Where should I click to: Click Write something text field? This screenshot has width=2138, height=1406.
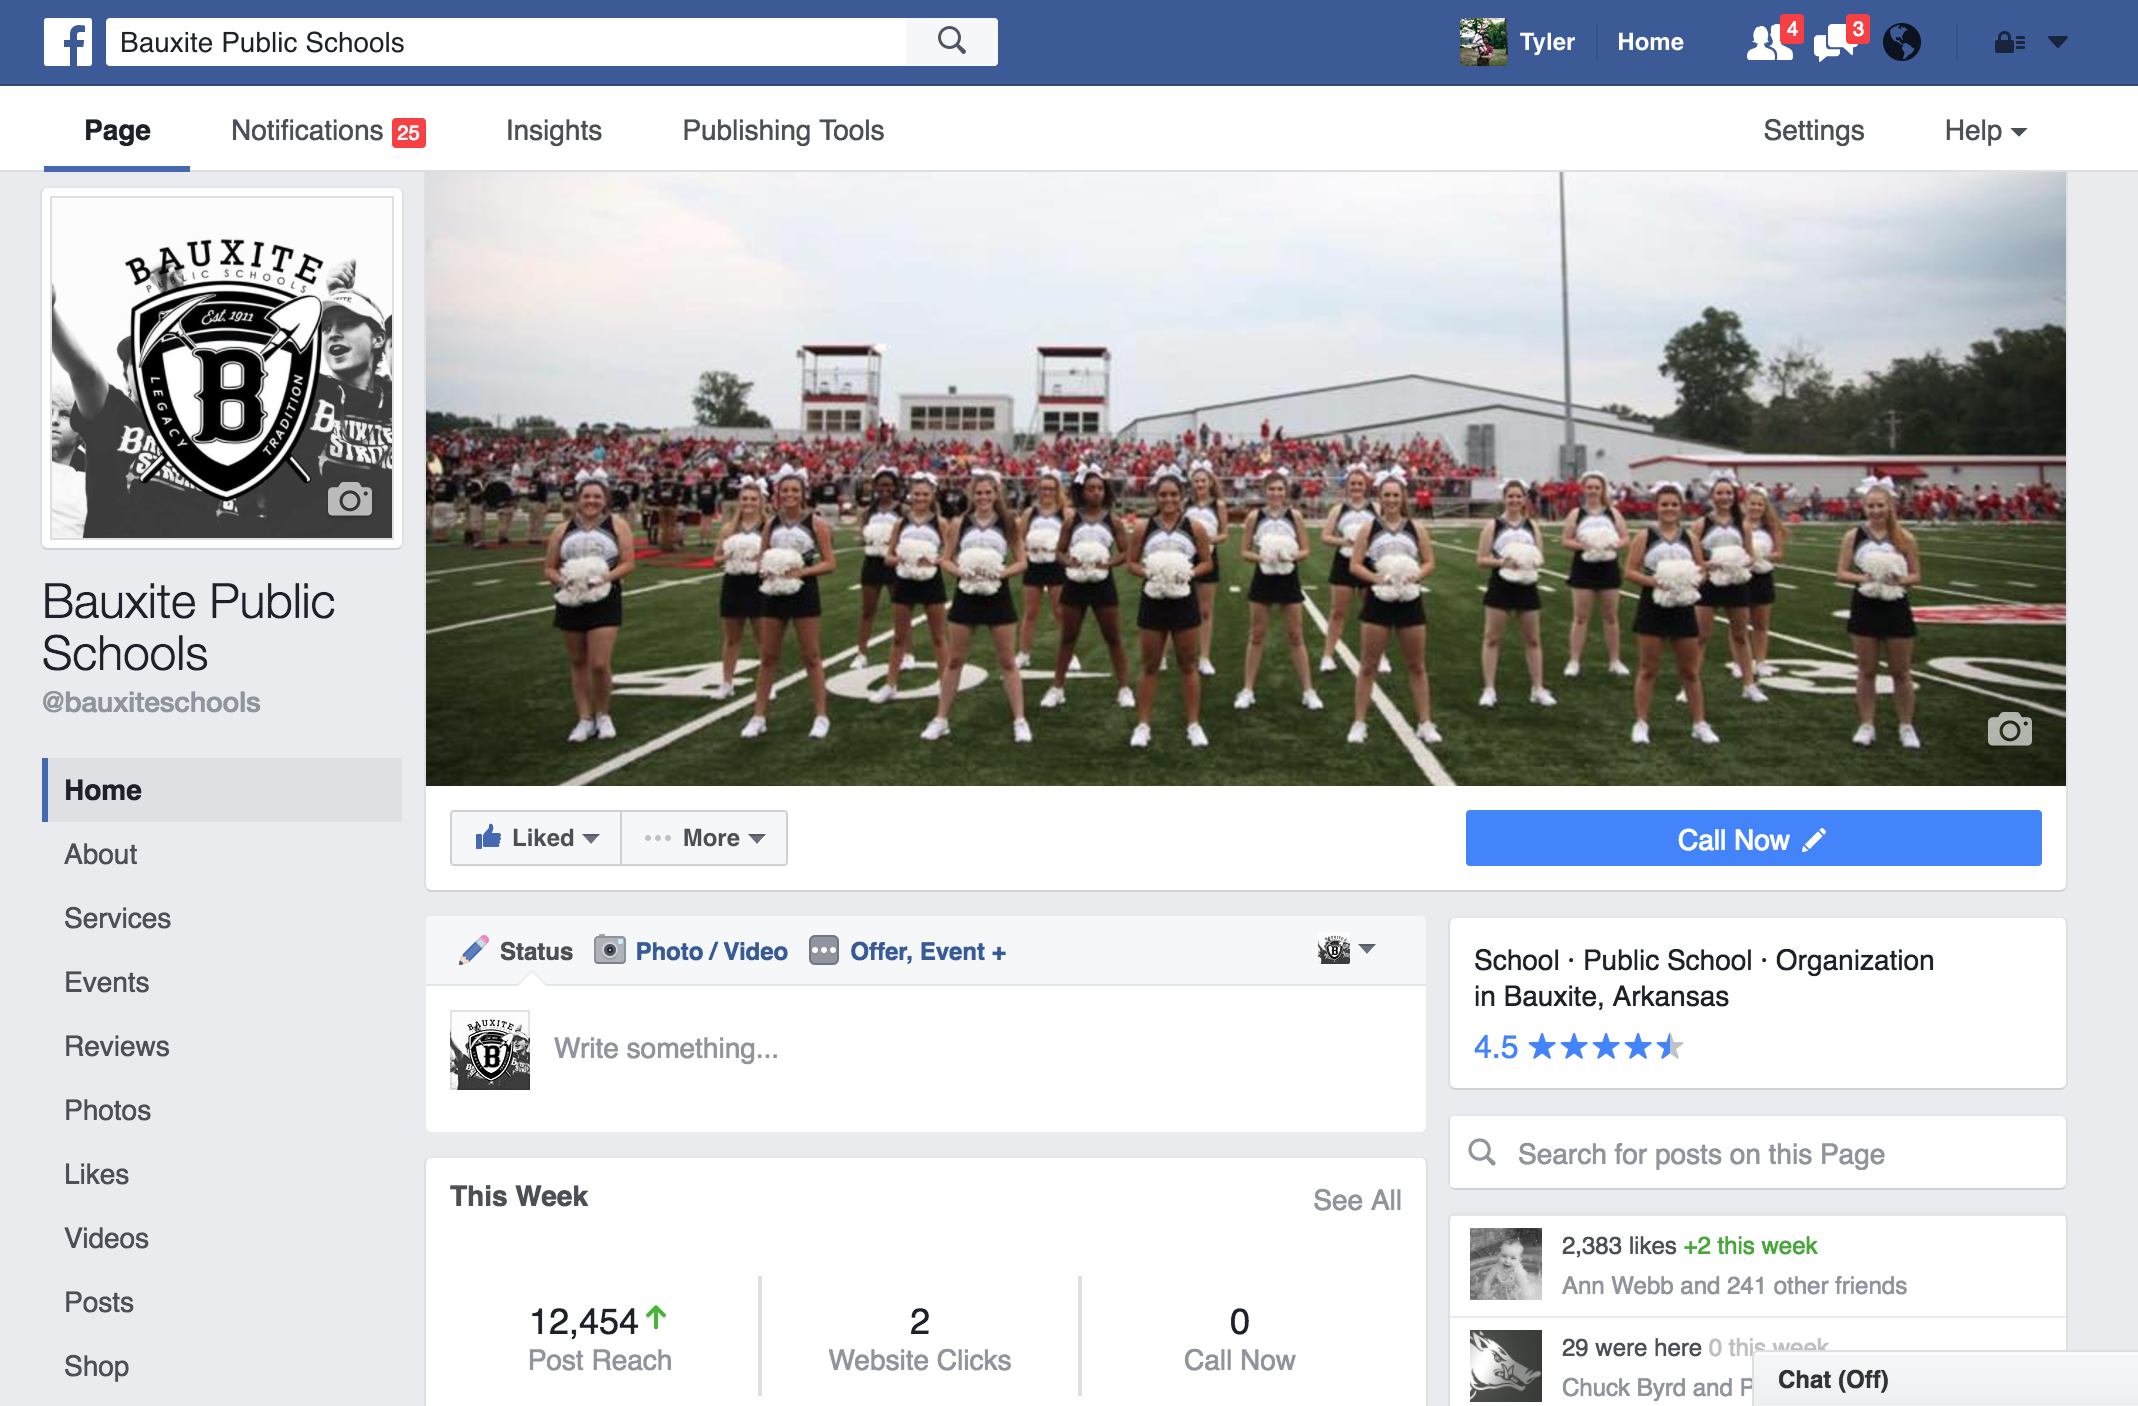(666, 1048)
